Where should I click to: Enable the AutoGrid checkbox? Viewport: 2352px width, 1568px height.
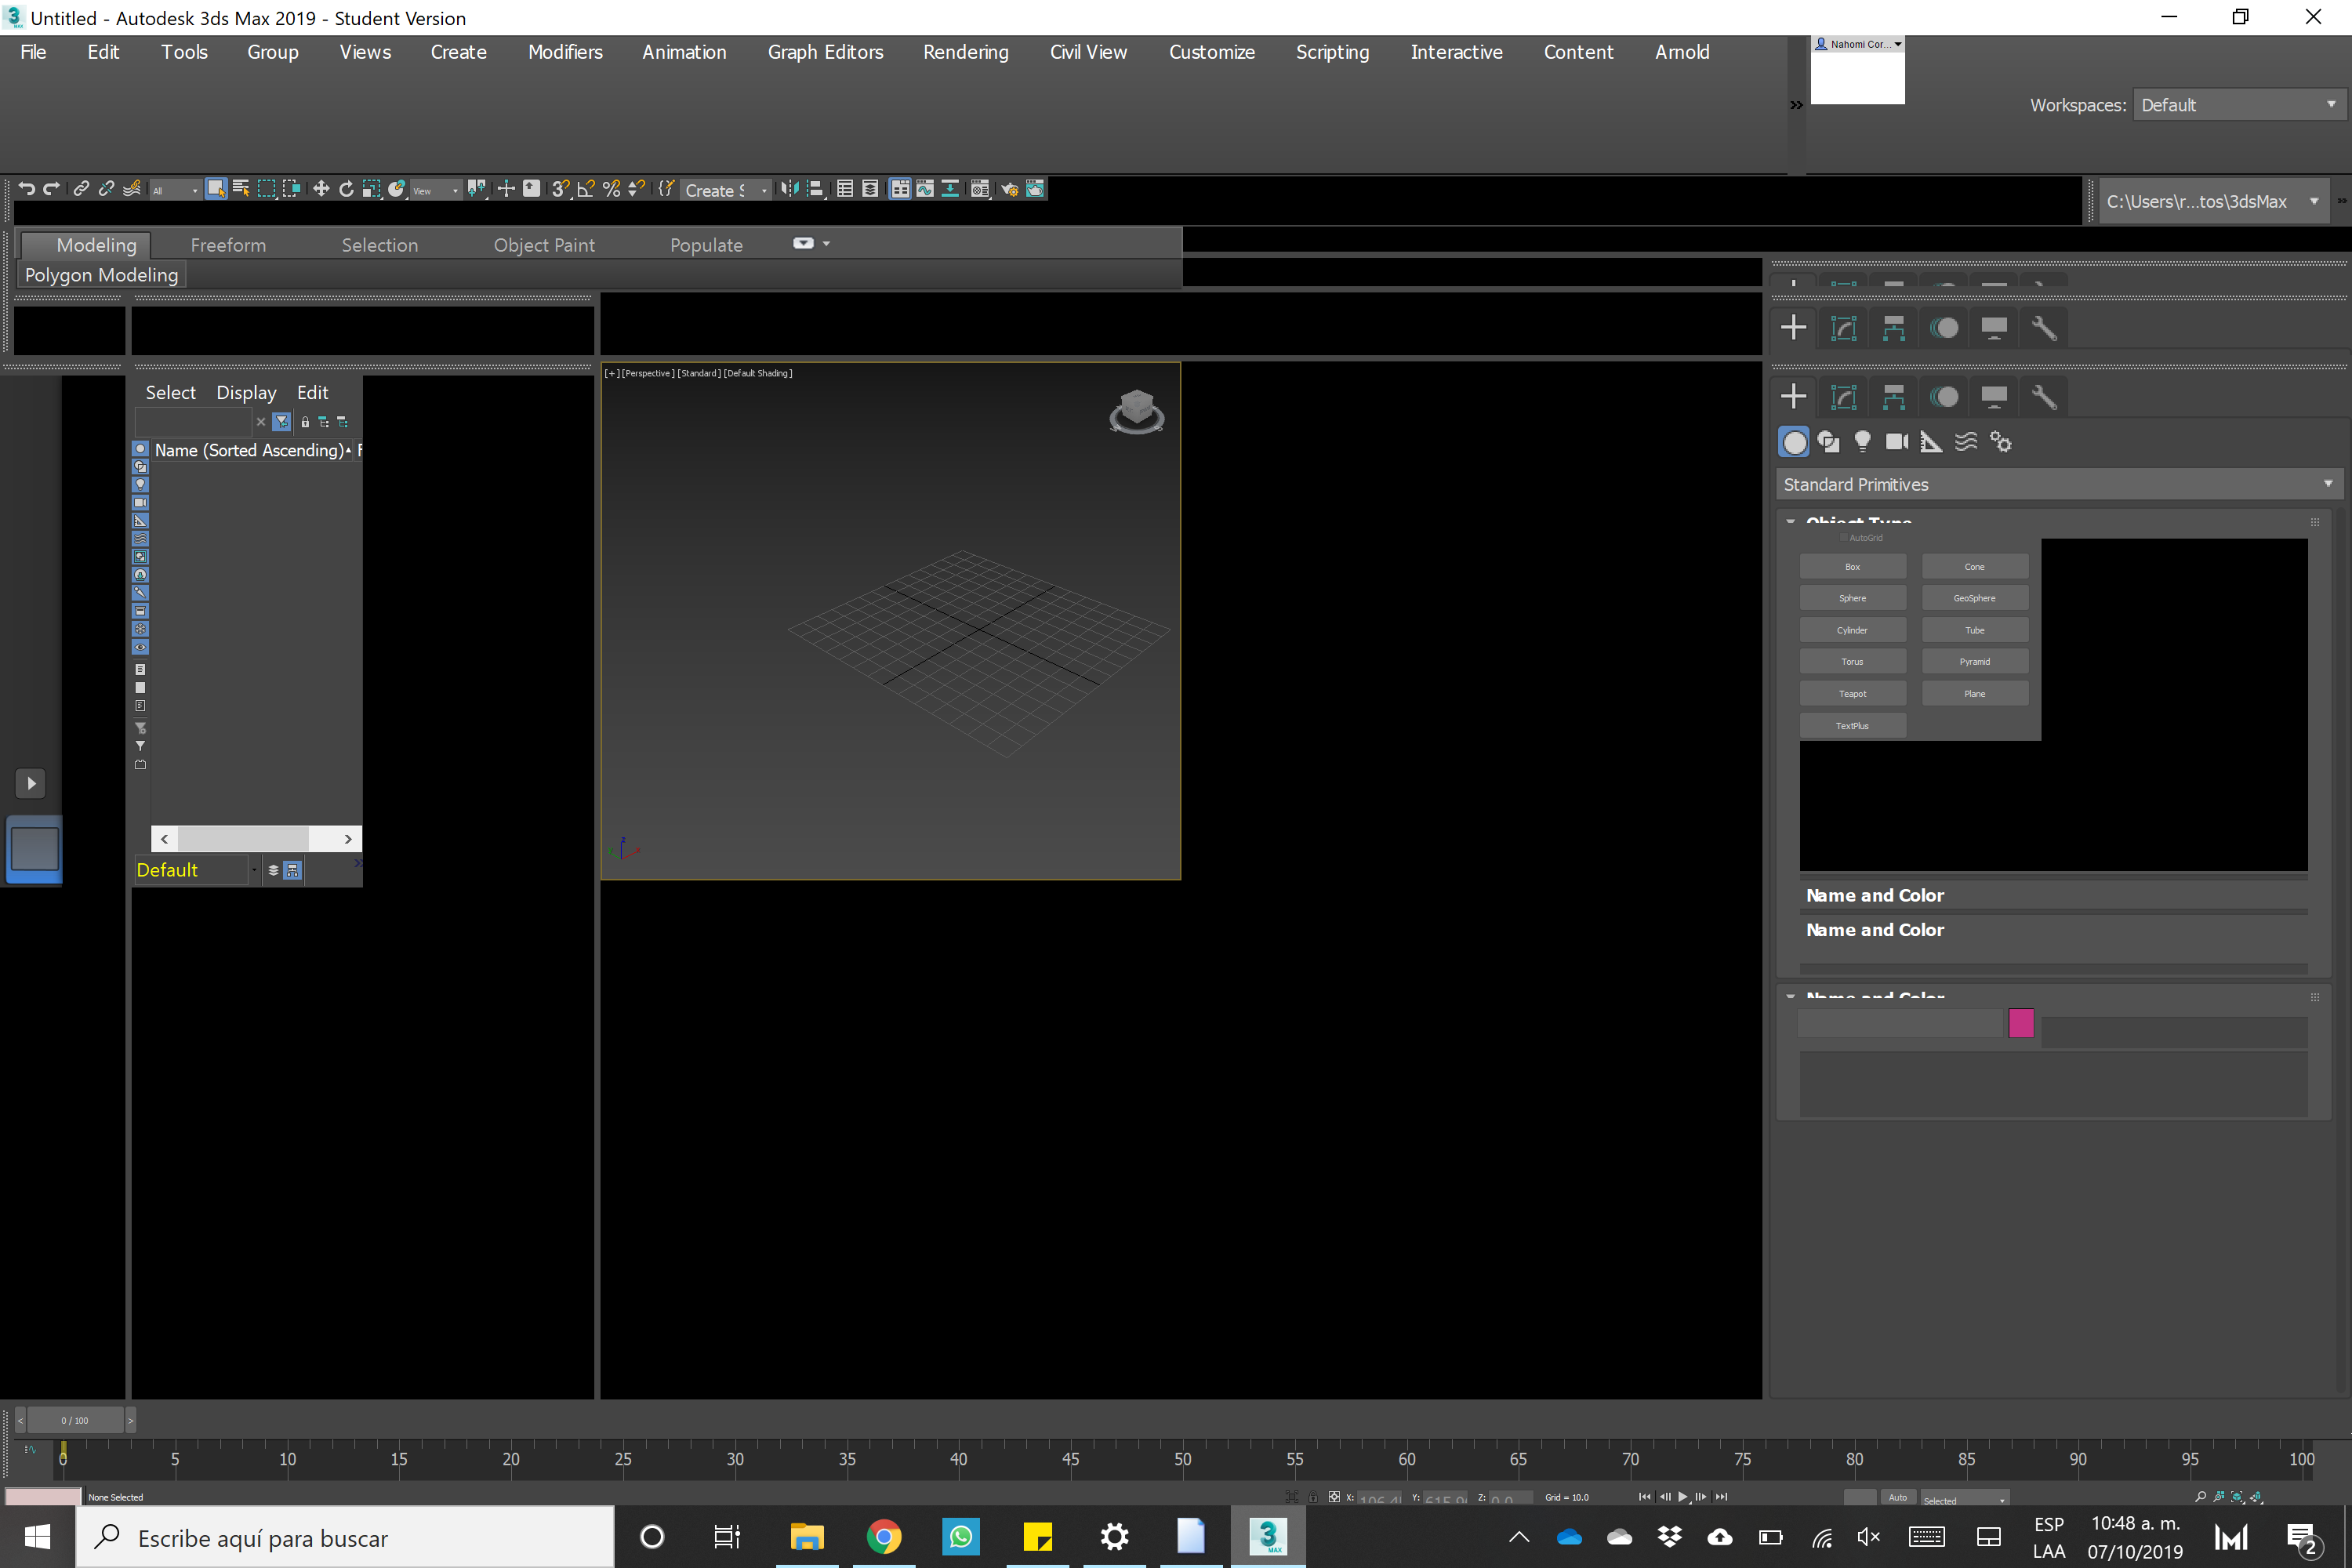tap(1844, 538)
